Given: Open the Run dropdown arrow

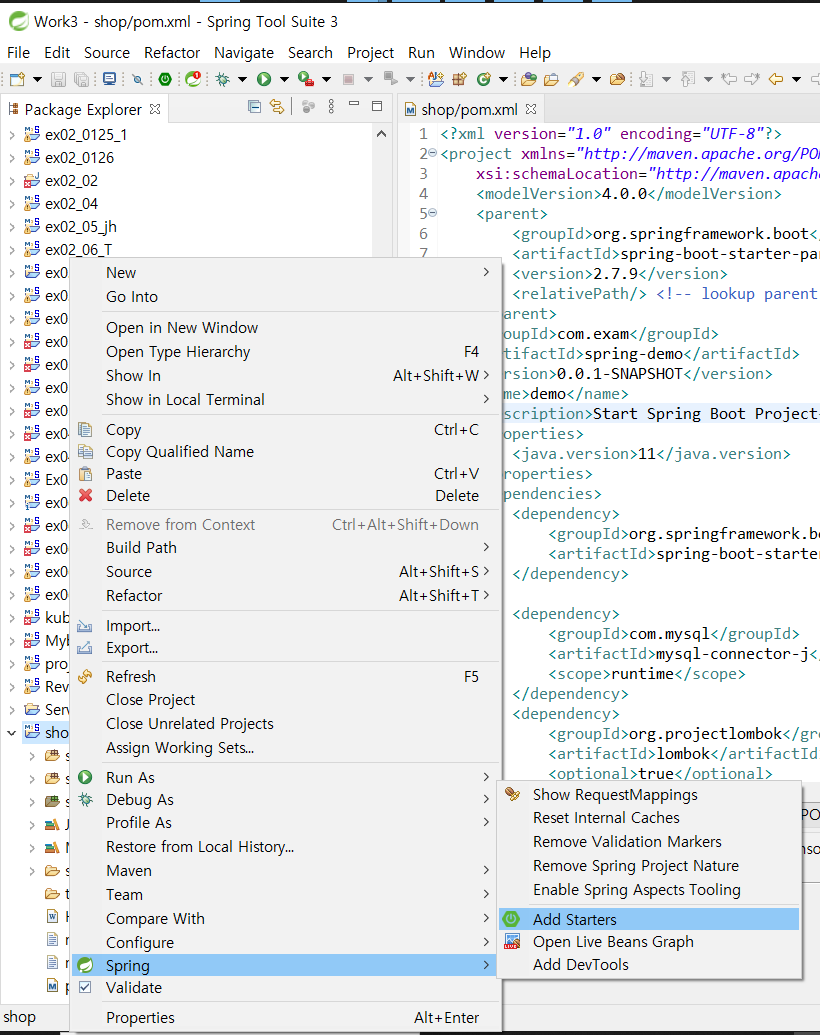Looking at the screenshot, I should (284, 79).
